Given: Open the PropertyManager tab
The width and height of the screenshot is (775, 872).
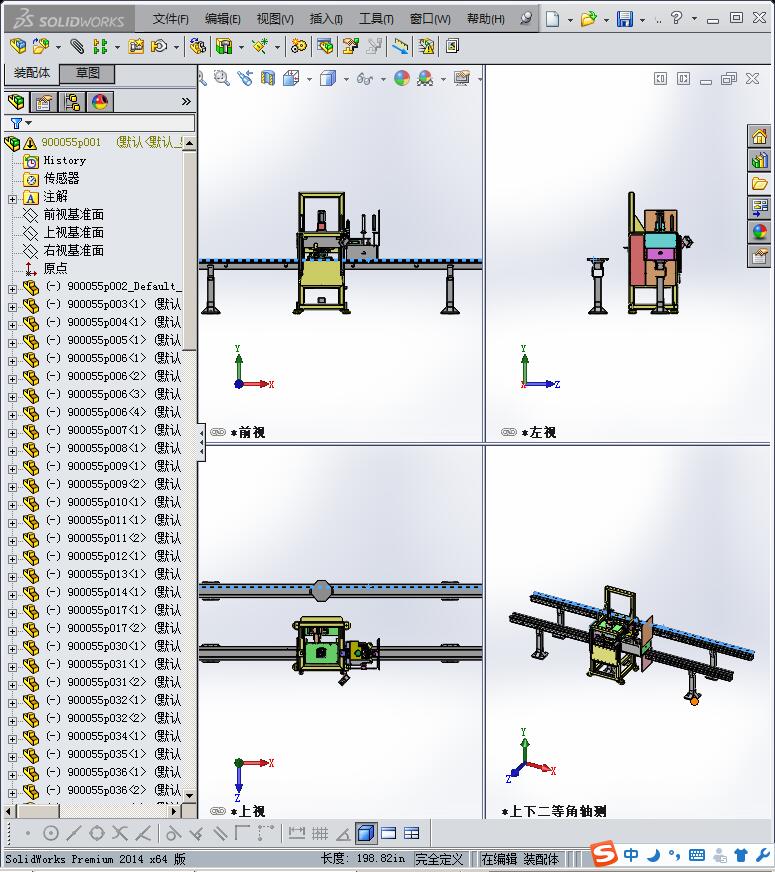Looking at the screenshot, I should [x=43, y=102].
